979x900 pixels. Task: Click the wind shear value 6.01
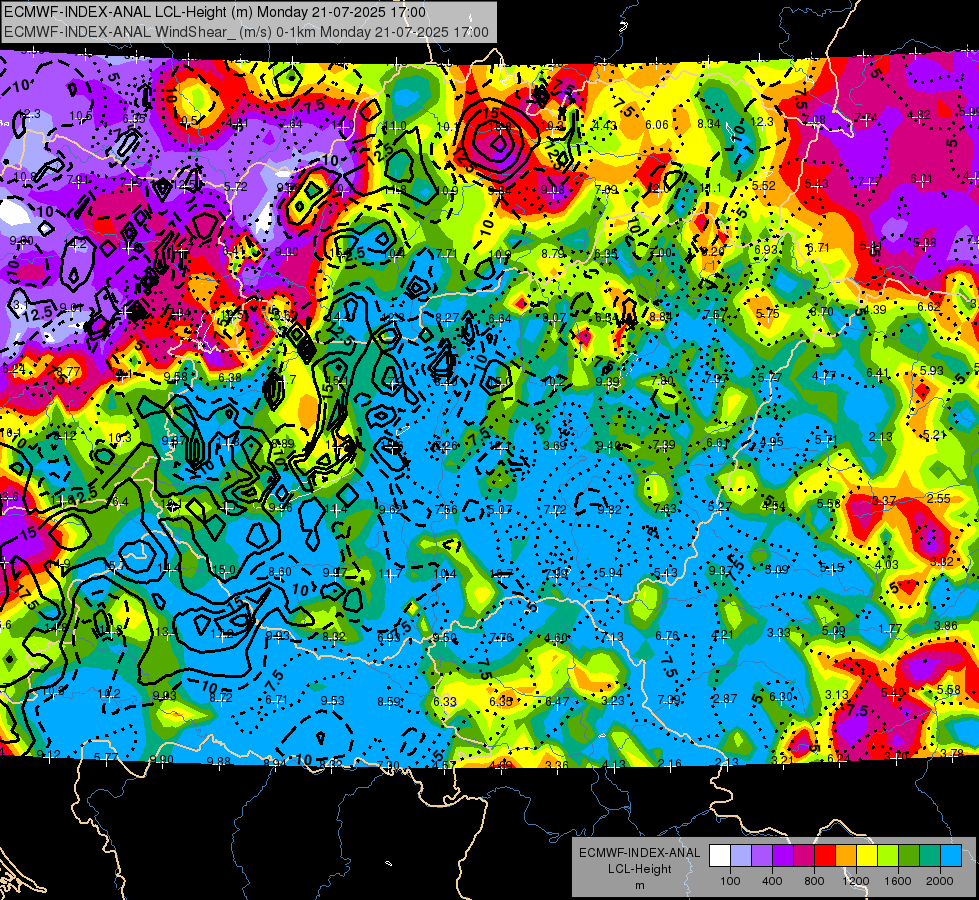pos(922,179)
